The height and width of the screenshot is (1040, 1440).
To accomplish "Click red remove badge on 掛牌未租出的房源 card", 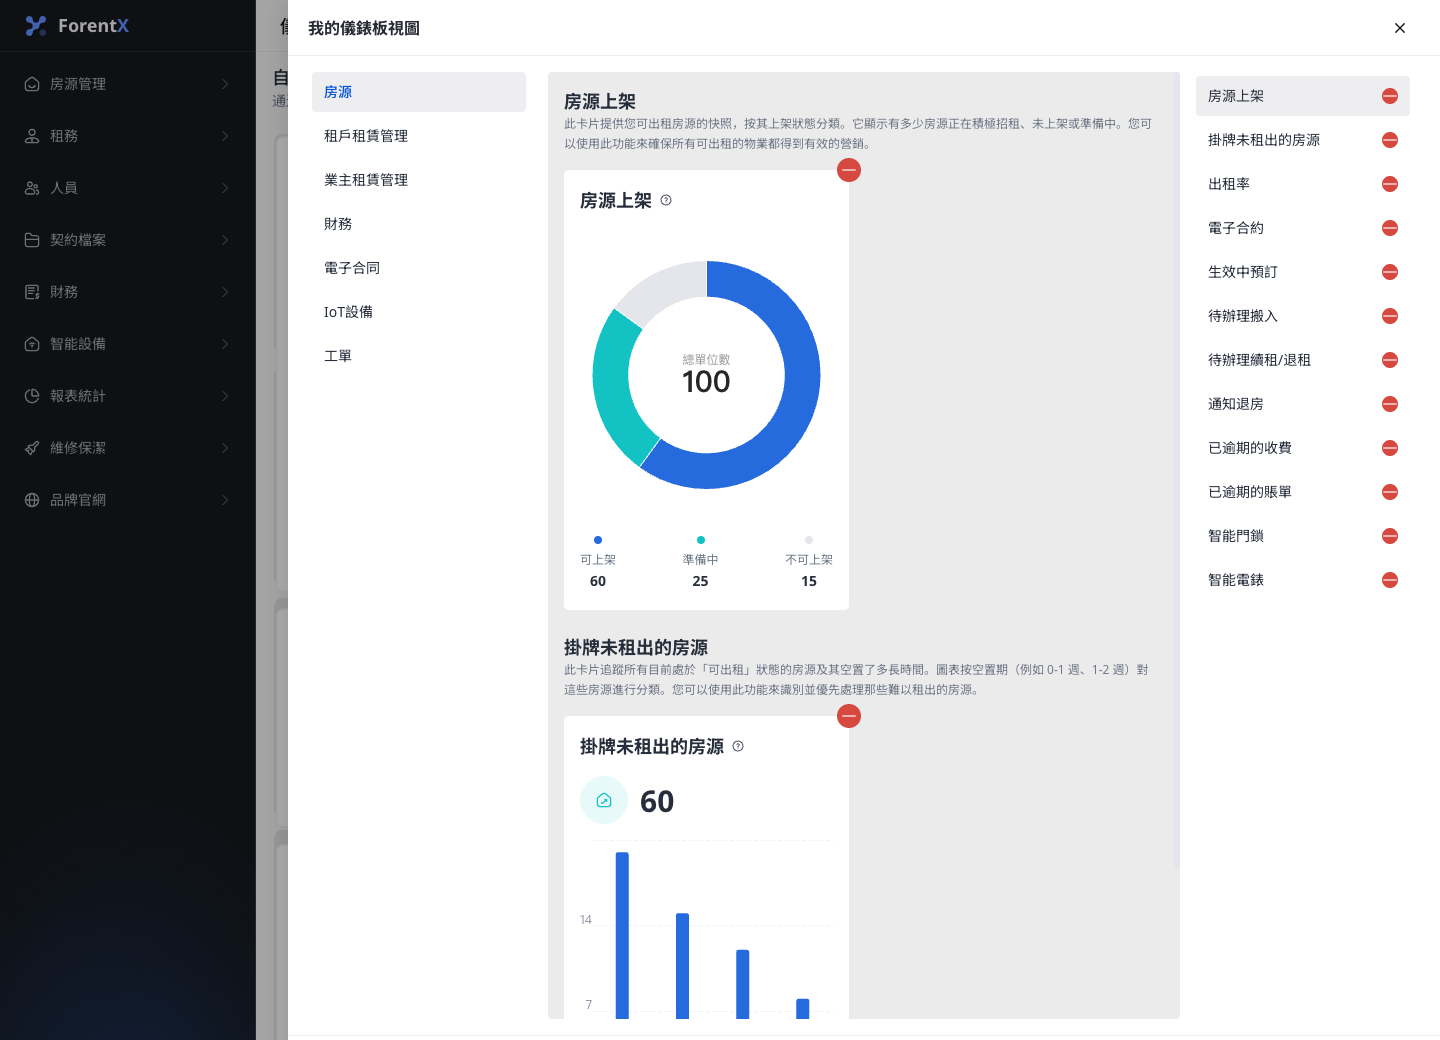I will (x=849, y=716).
